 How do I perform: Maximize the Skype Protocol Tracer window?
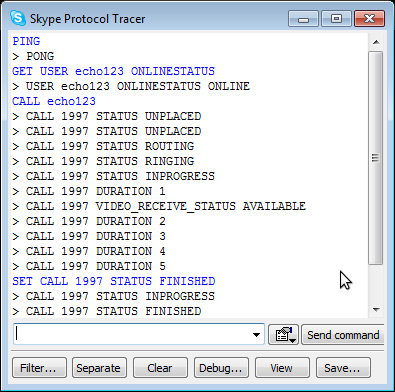coord(336,19)
